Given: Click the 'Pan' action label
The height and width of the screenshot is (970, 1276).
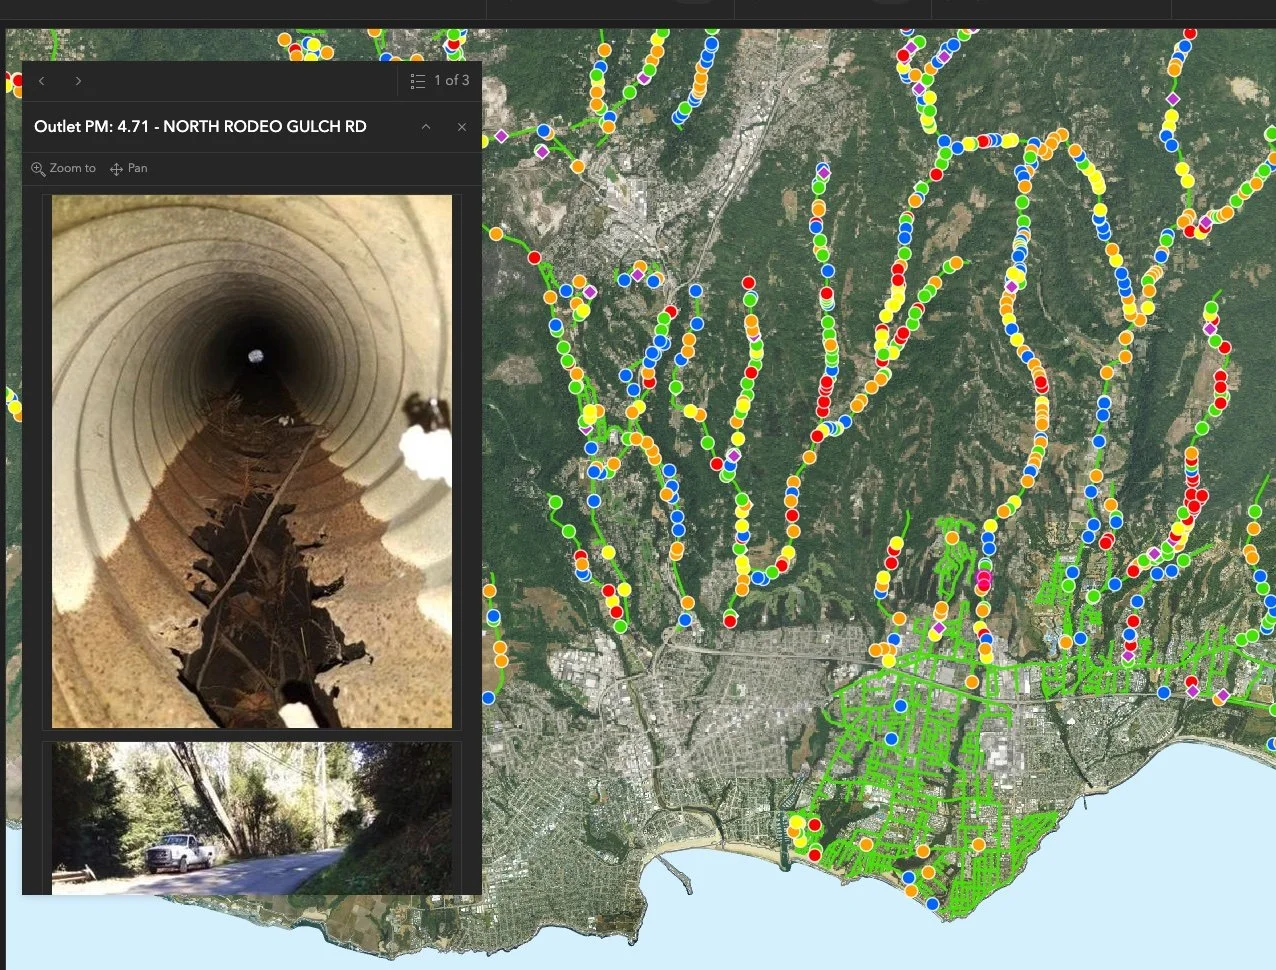Looking at the screenshot, I should 138,168.
